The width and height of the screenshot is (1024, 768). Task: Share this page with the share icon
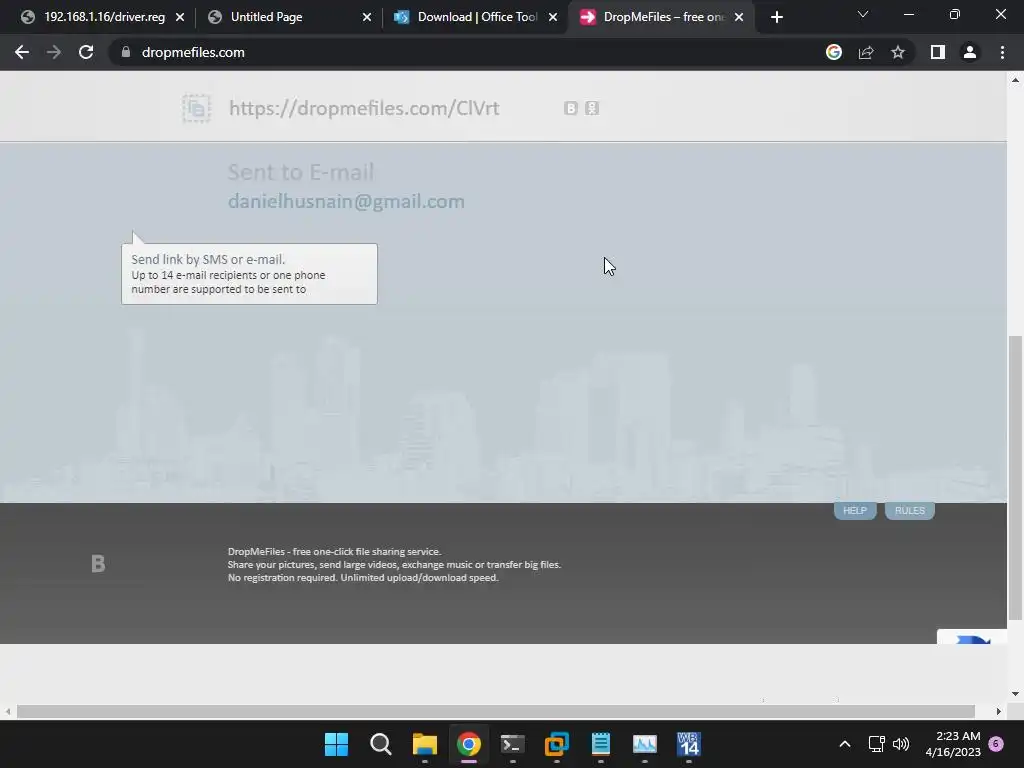click(866, 52)
